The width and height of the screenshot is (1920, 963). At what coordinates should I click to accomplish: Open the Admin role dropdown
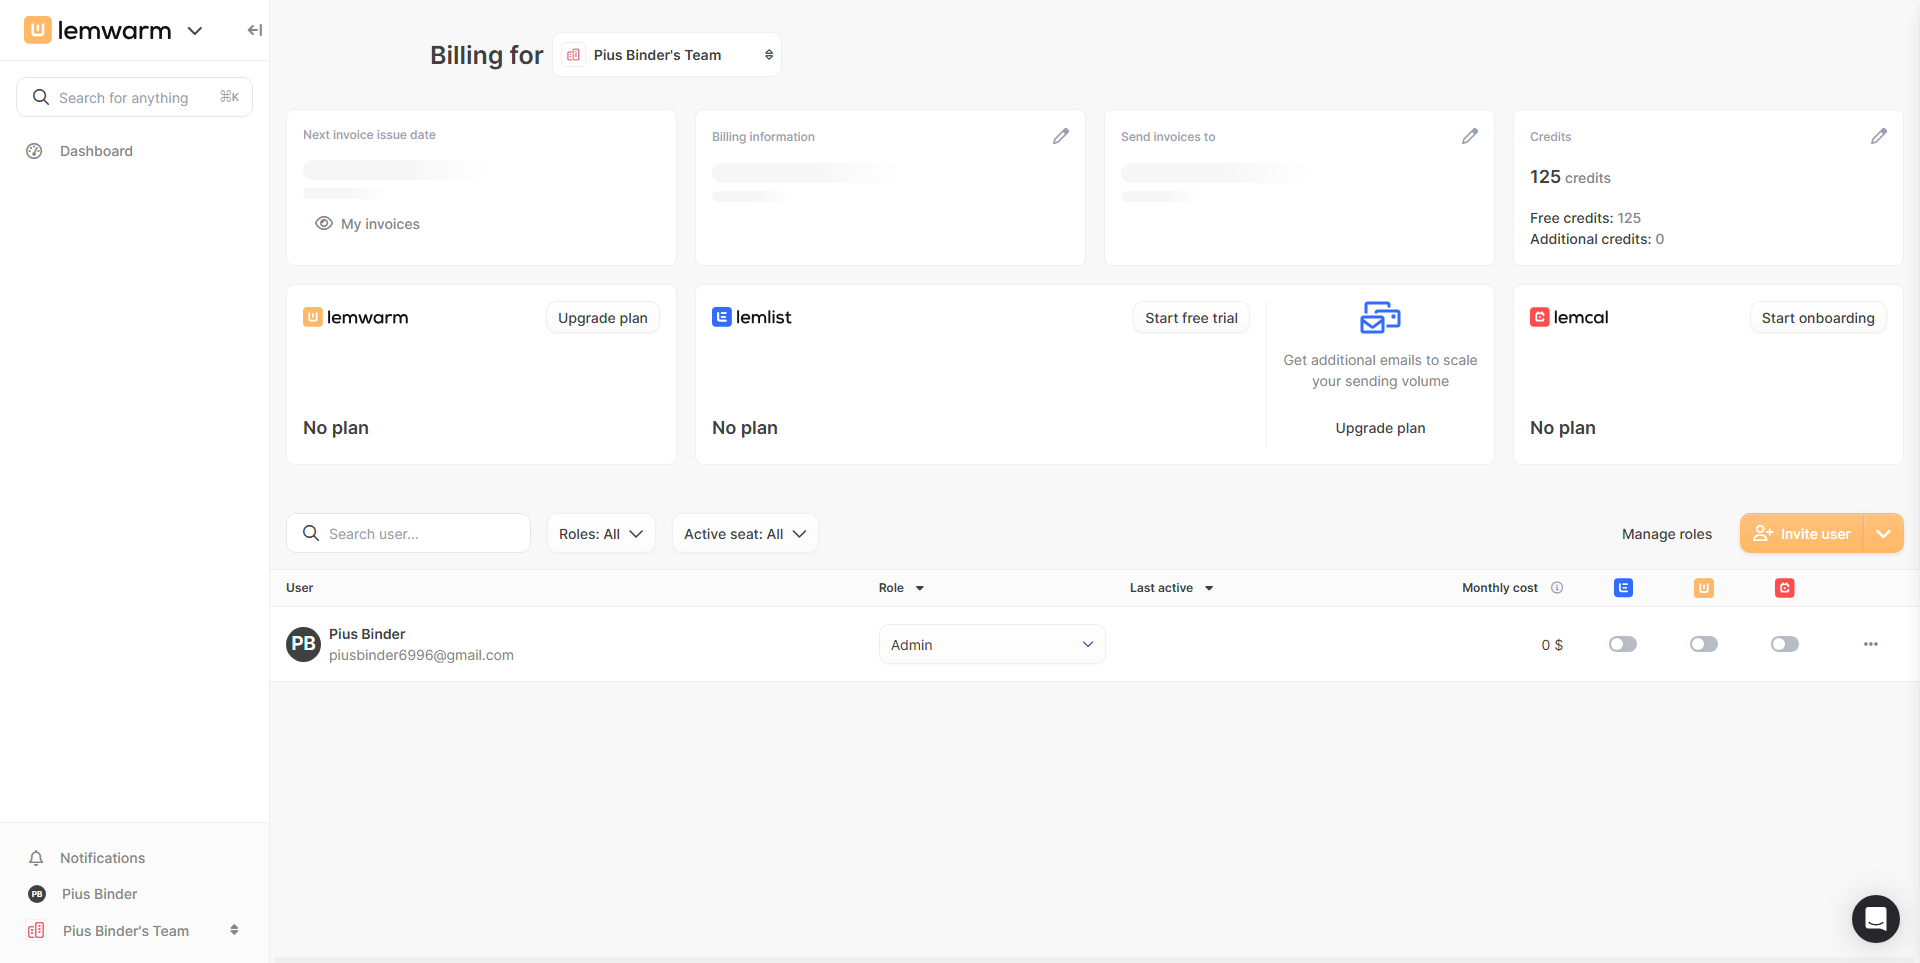pos(991,645)
